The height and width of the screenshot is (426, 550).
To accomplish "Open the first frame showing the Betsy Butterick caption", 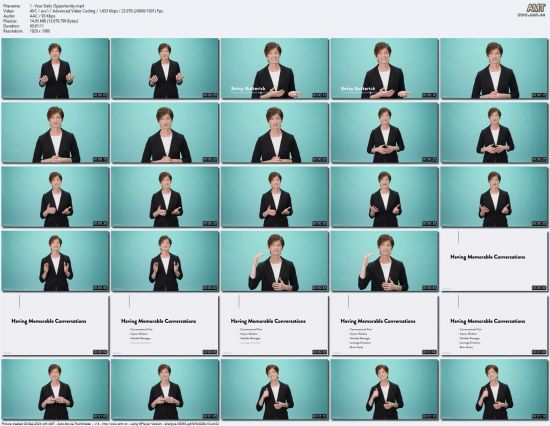I will (275, 68).
